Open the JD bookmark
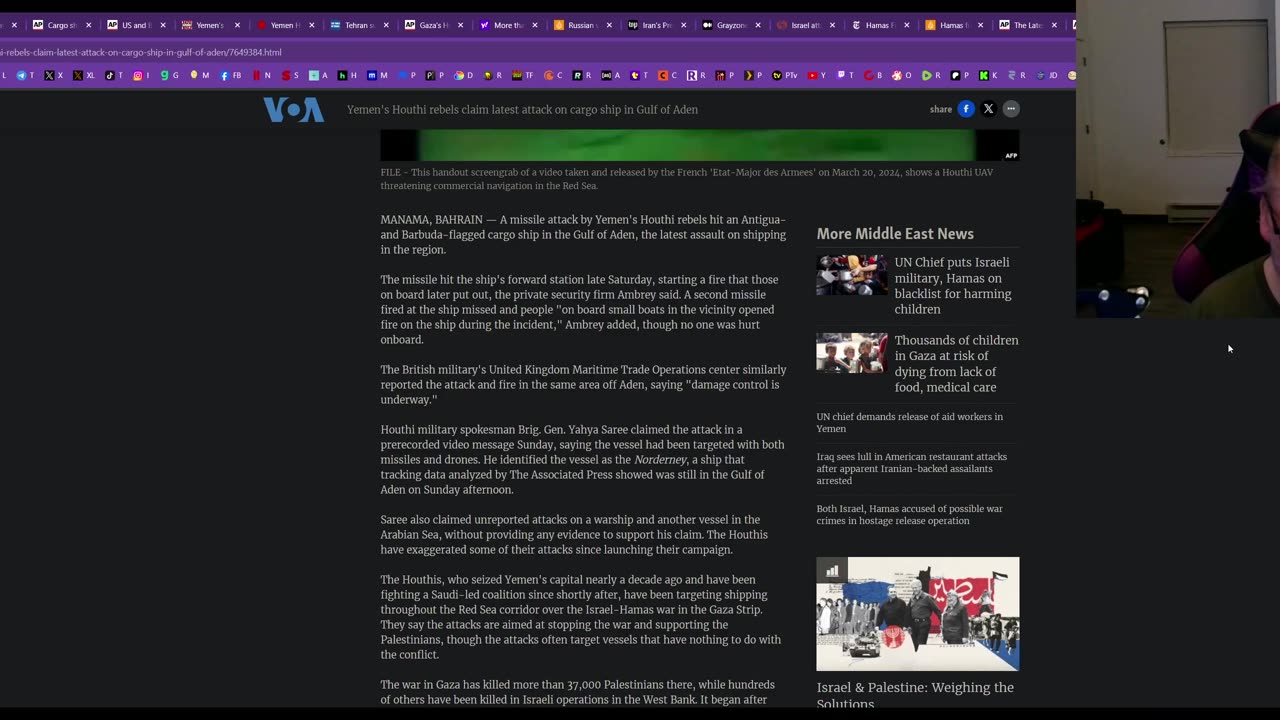The width and height of the screenshot is (1280, 720). [1046, 75]
